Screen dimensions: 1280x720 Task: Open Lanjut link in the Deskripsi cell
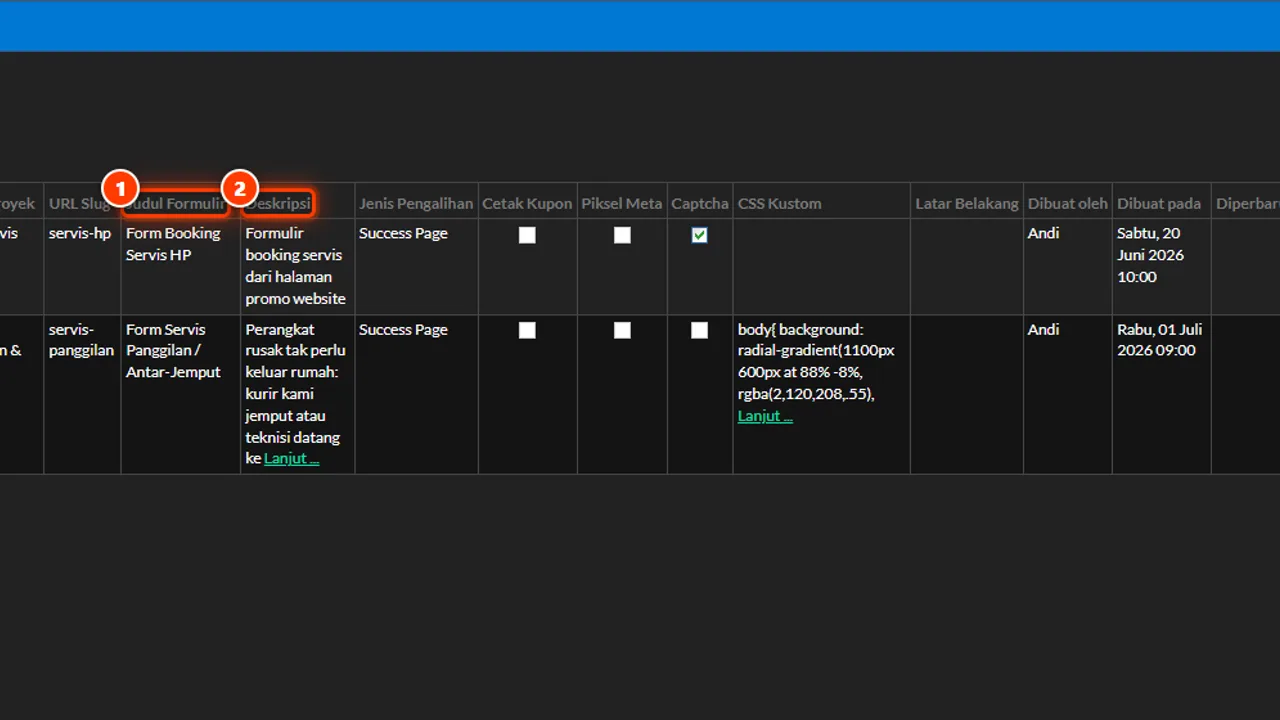click(291, 458)
